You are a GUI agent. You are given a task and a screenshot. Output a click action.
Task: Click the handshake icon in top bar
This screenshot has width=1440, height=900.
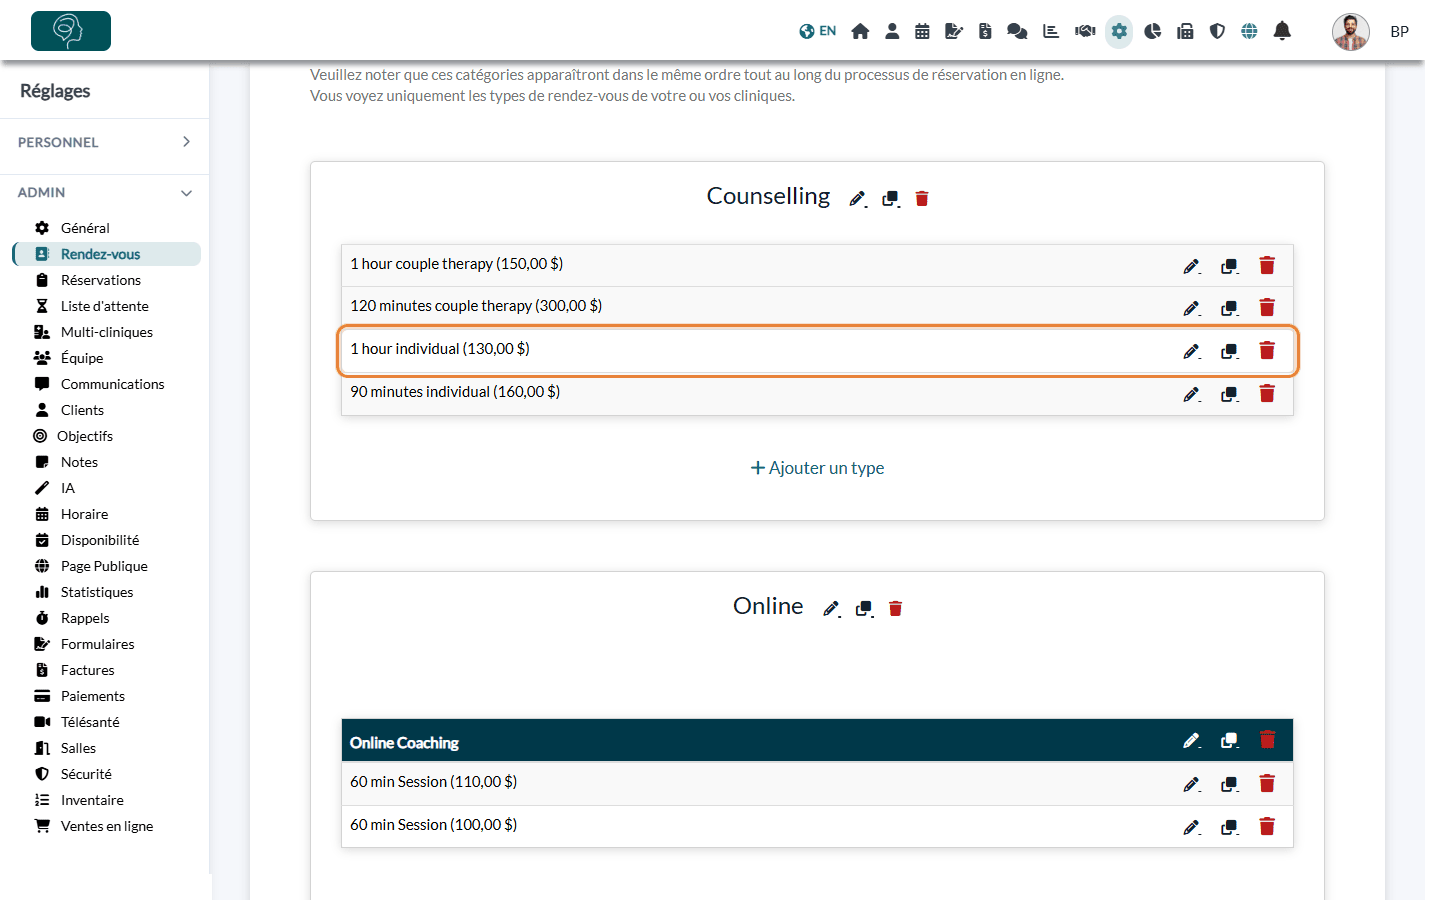1085,31
